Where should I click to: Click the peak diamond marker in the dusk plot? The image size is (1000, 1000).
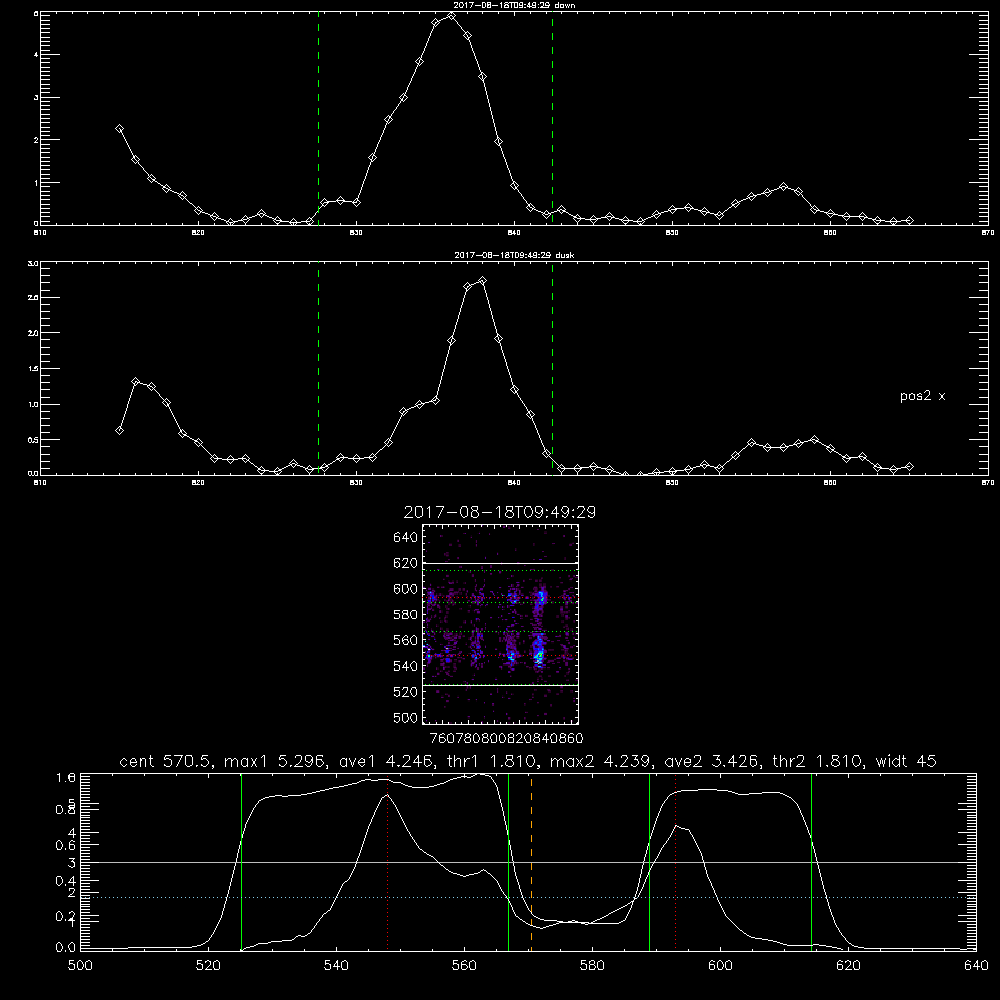tap(483, 280)
